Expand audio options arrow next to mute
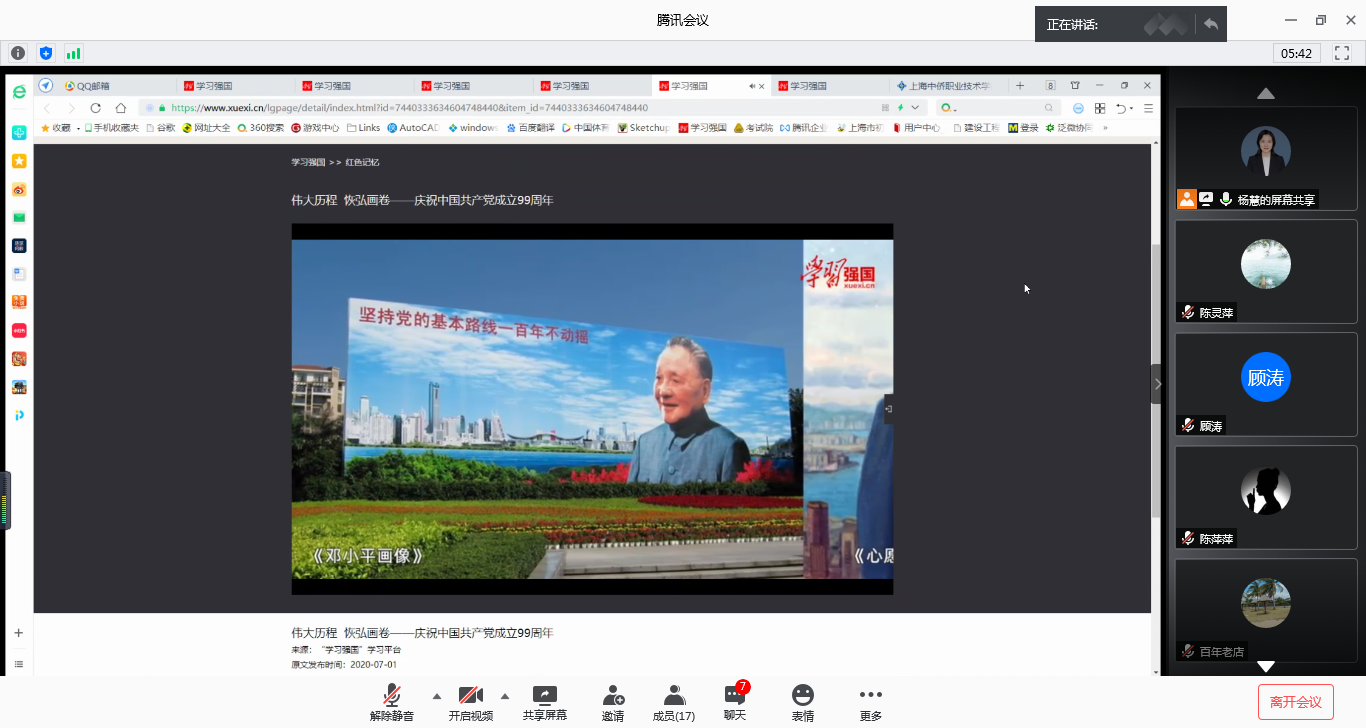The image size is (1366, 728). 436,696
